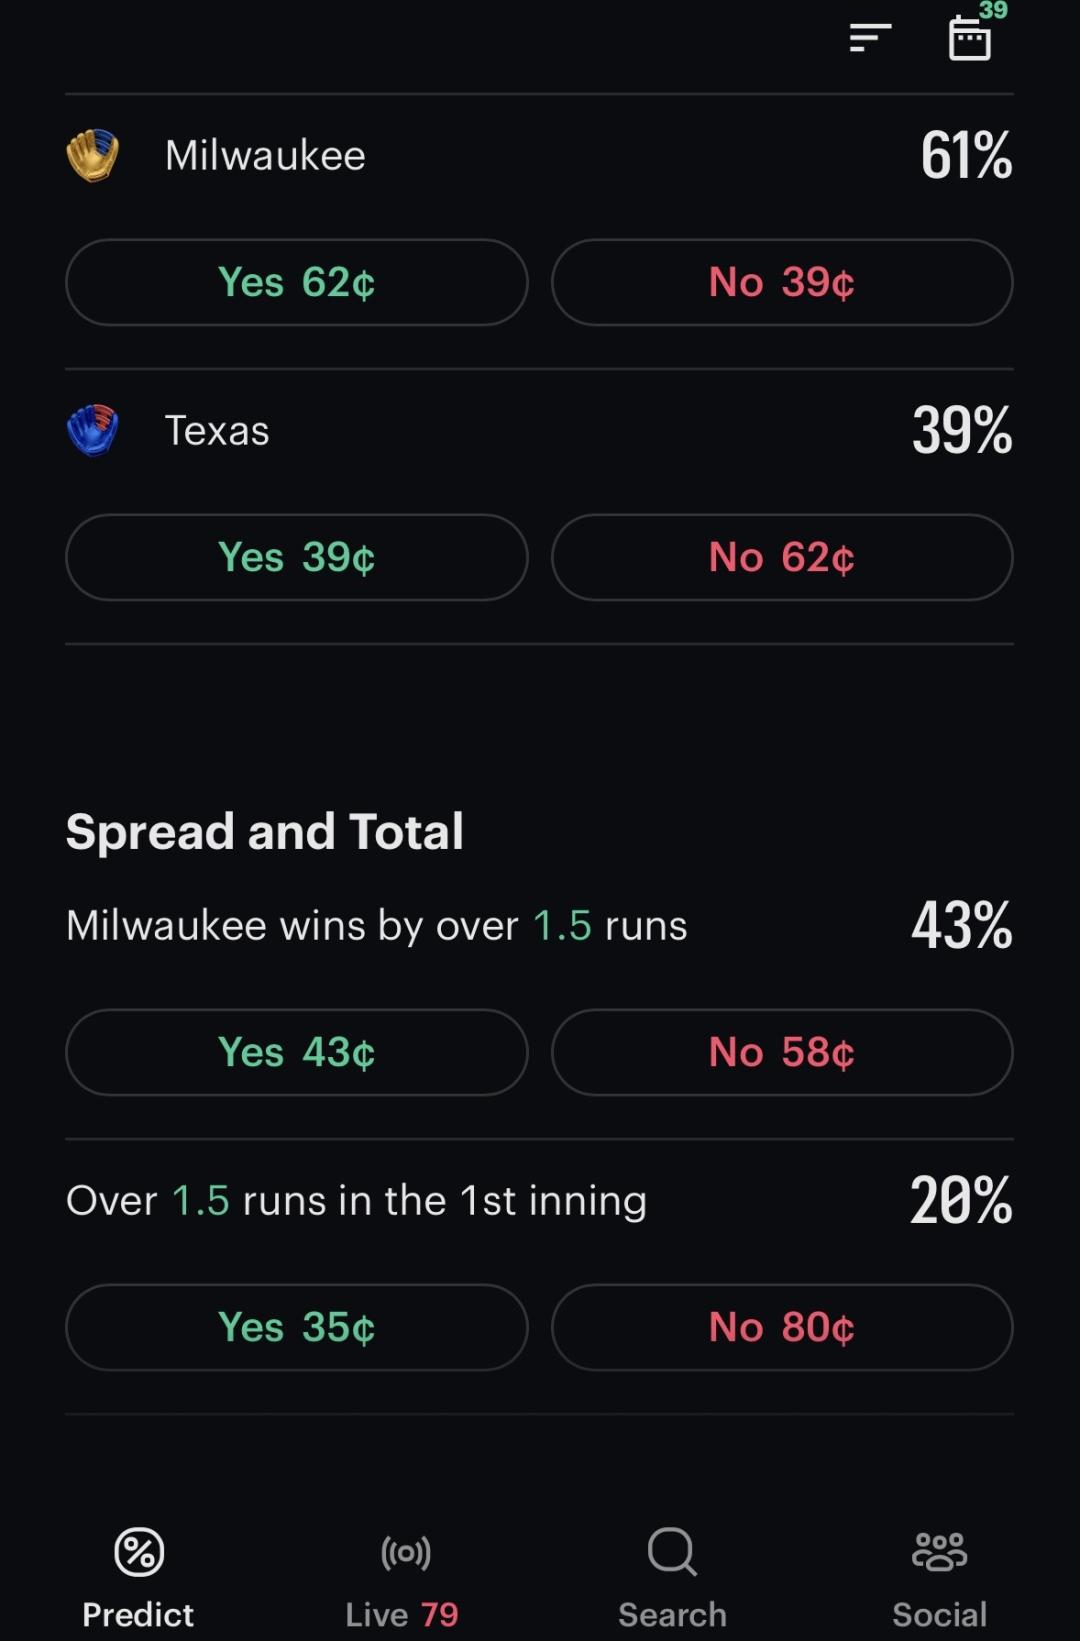The width and height of the screenshot is (1080, 1641).
Task: Select Yes 35¢ for 1st inning runs
Action: coord(297,1327)
